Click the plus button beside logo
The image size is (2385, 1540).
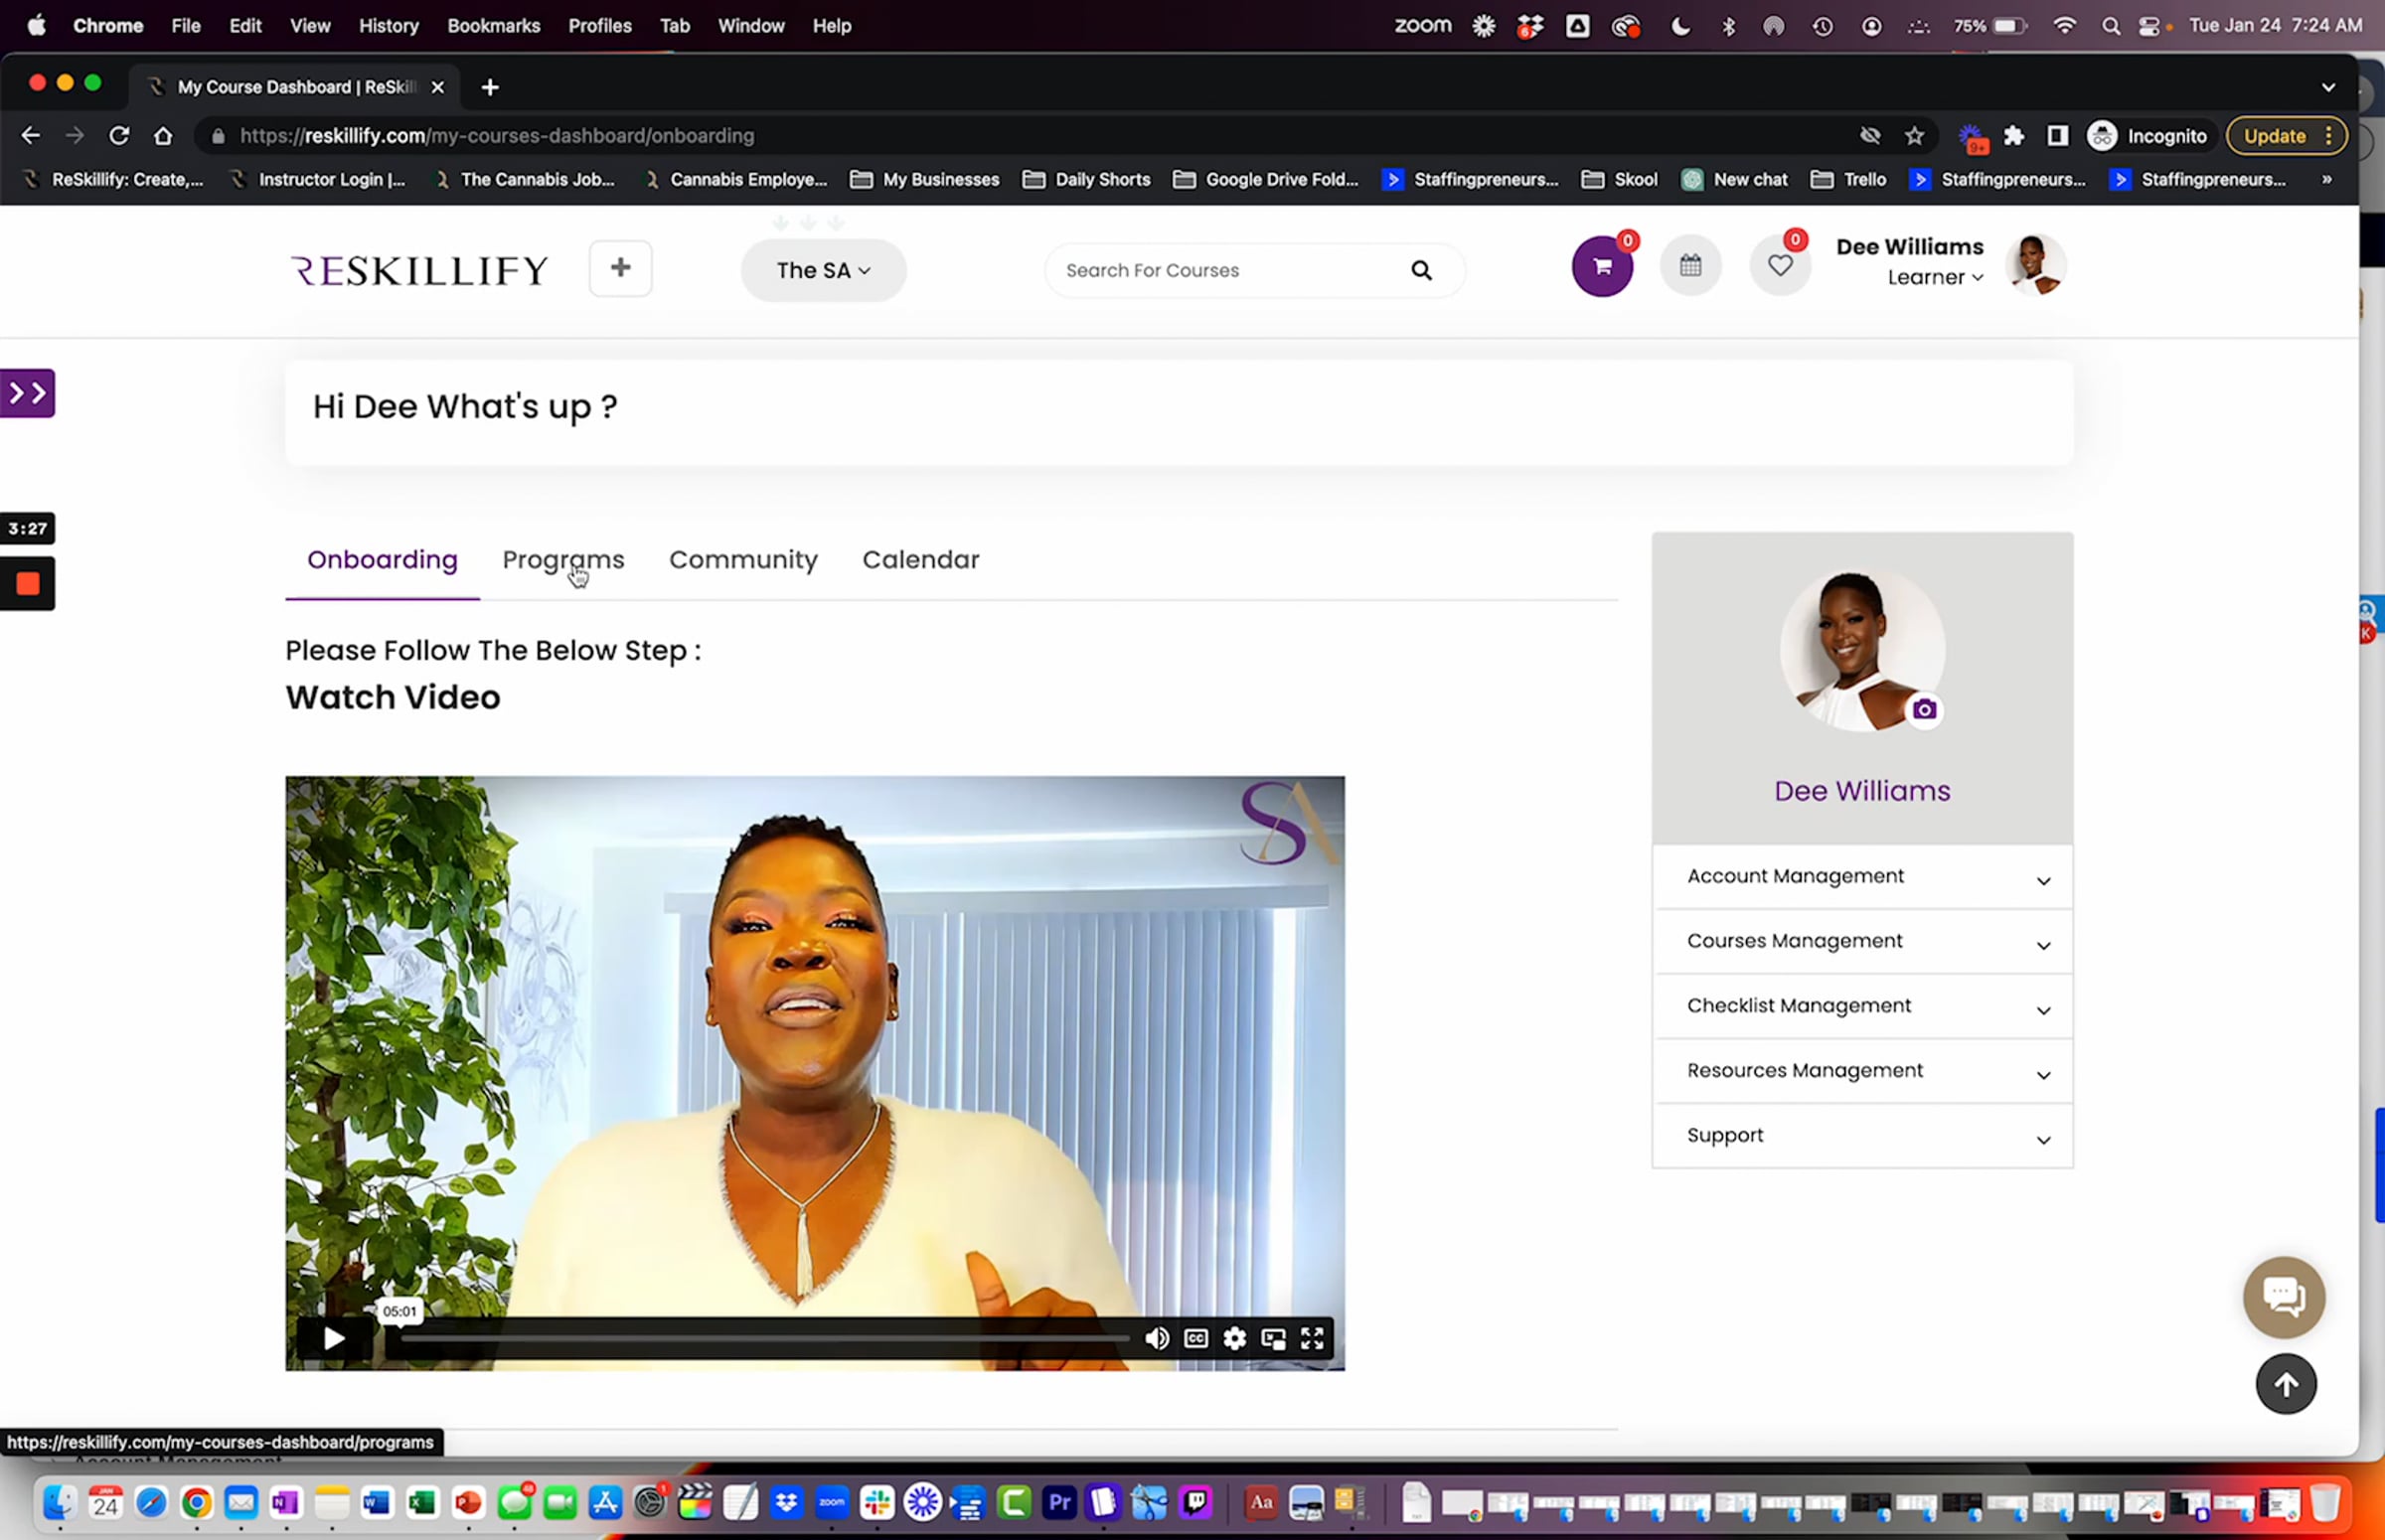620,268
